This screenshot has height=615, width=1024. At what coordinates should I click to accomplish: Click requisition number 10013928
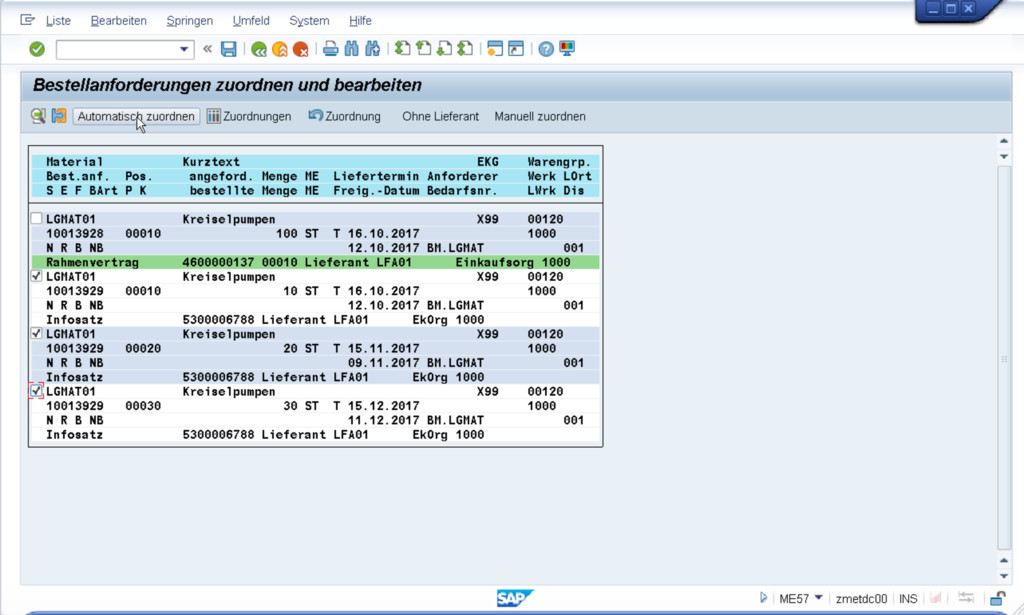74,233
